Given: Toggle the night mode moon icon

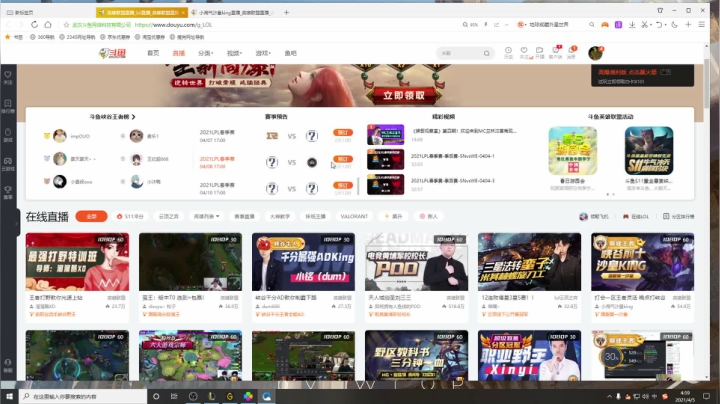Looking at the screenshot, I should point(675,24).
